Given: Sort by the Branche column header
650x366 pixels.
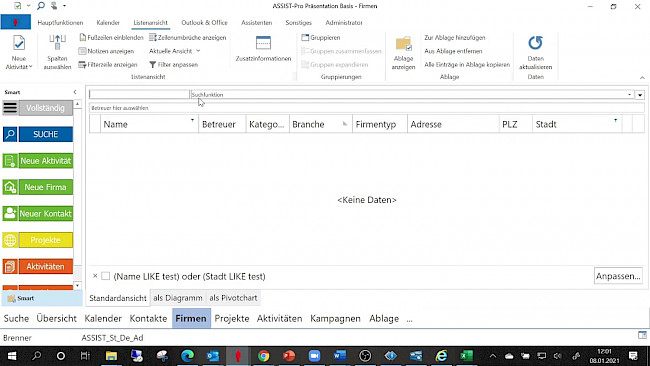Looking at the screenshot, I should 320,124.
